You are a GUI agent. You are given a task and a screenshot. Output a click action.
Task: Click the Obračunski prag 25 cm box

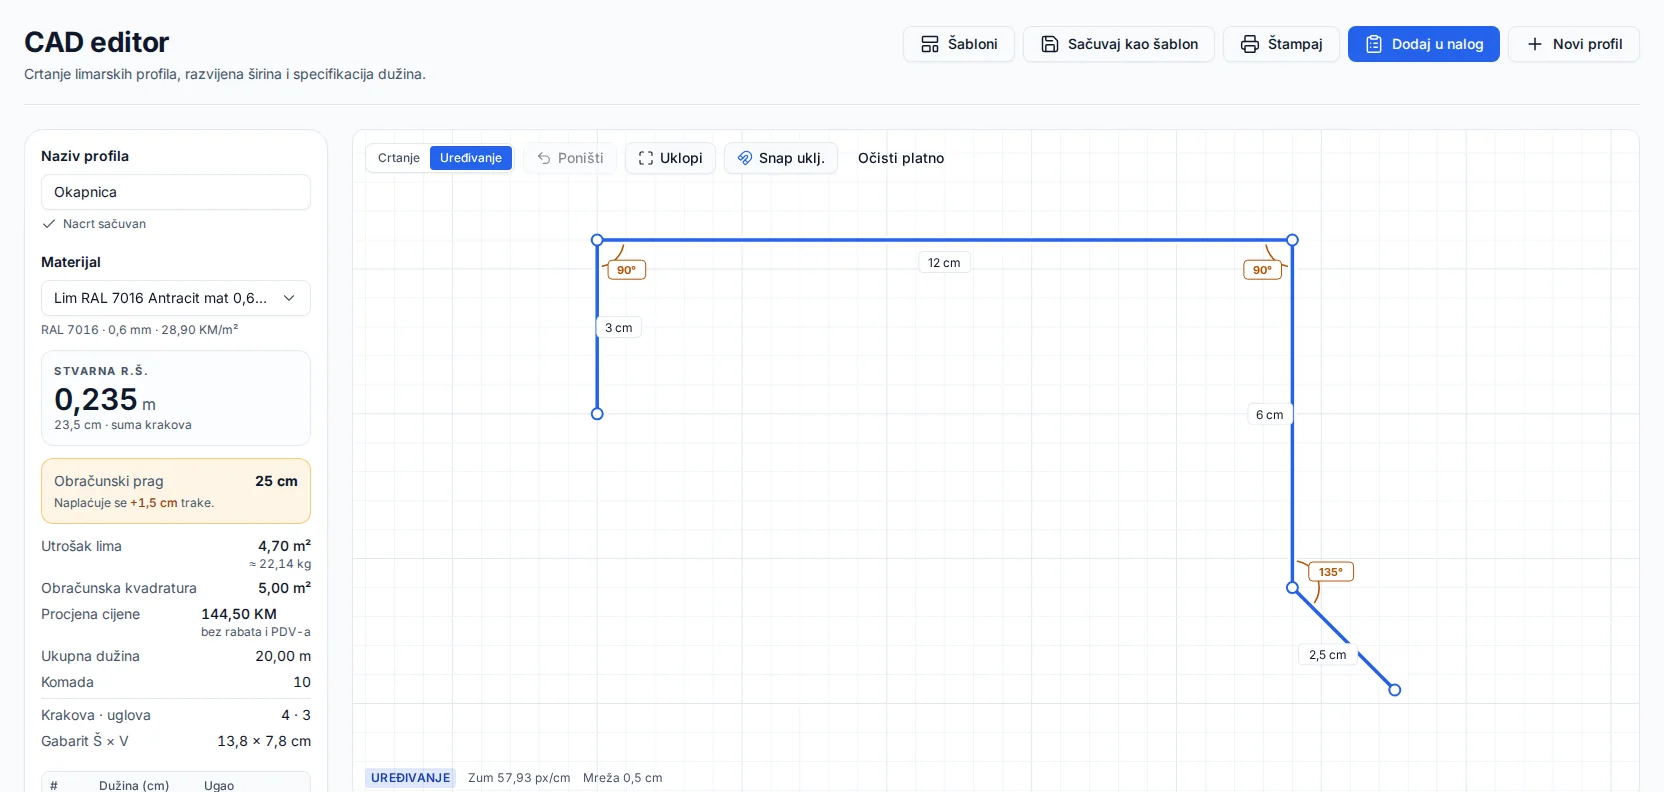(176, 491)
